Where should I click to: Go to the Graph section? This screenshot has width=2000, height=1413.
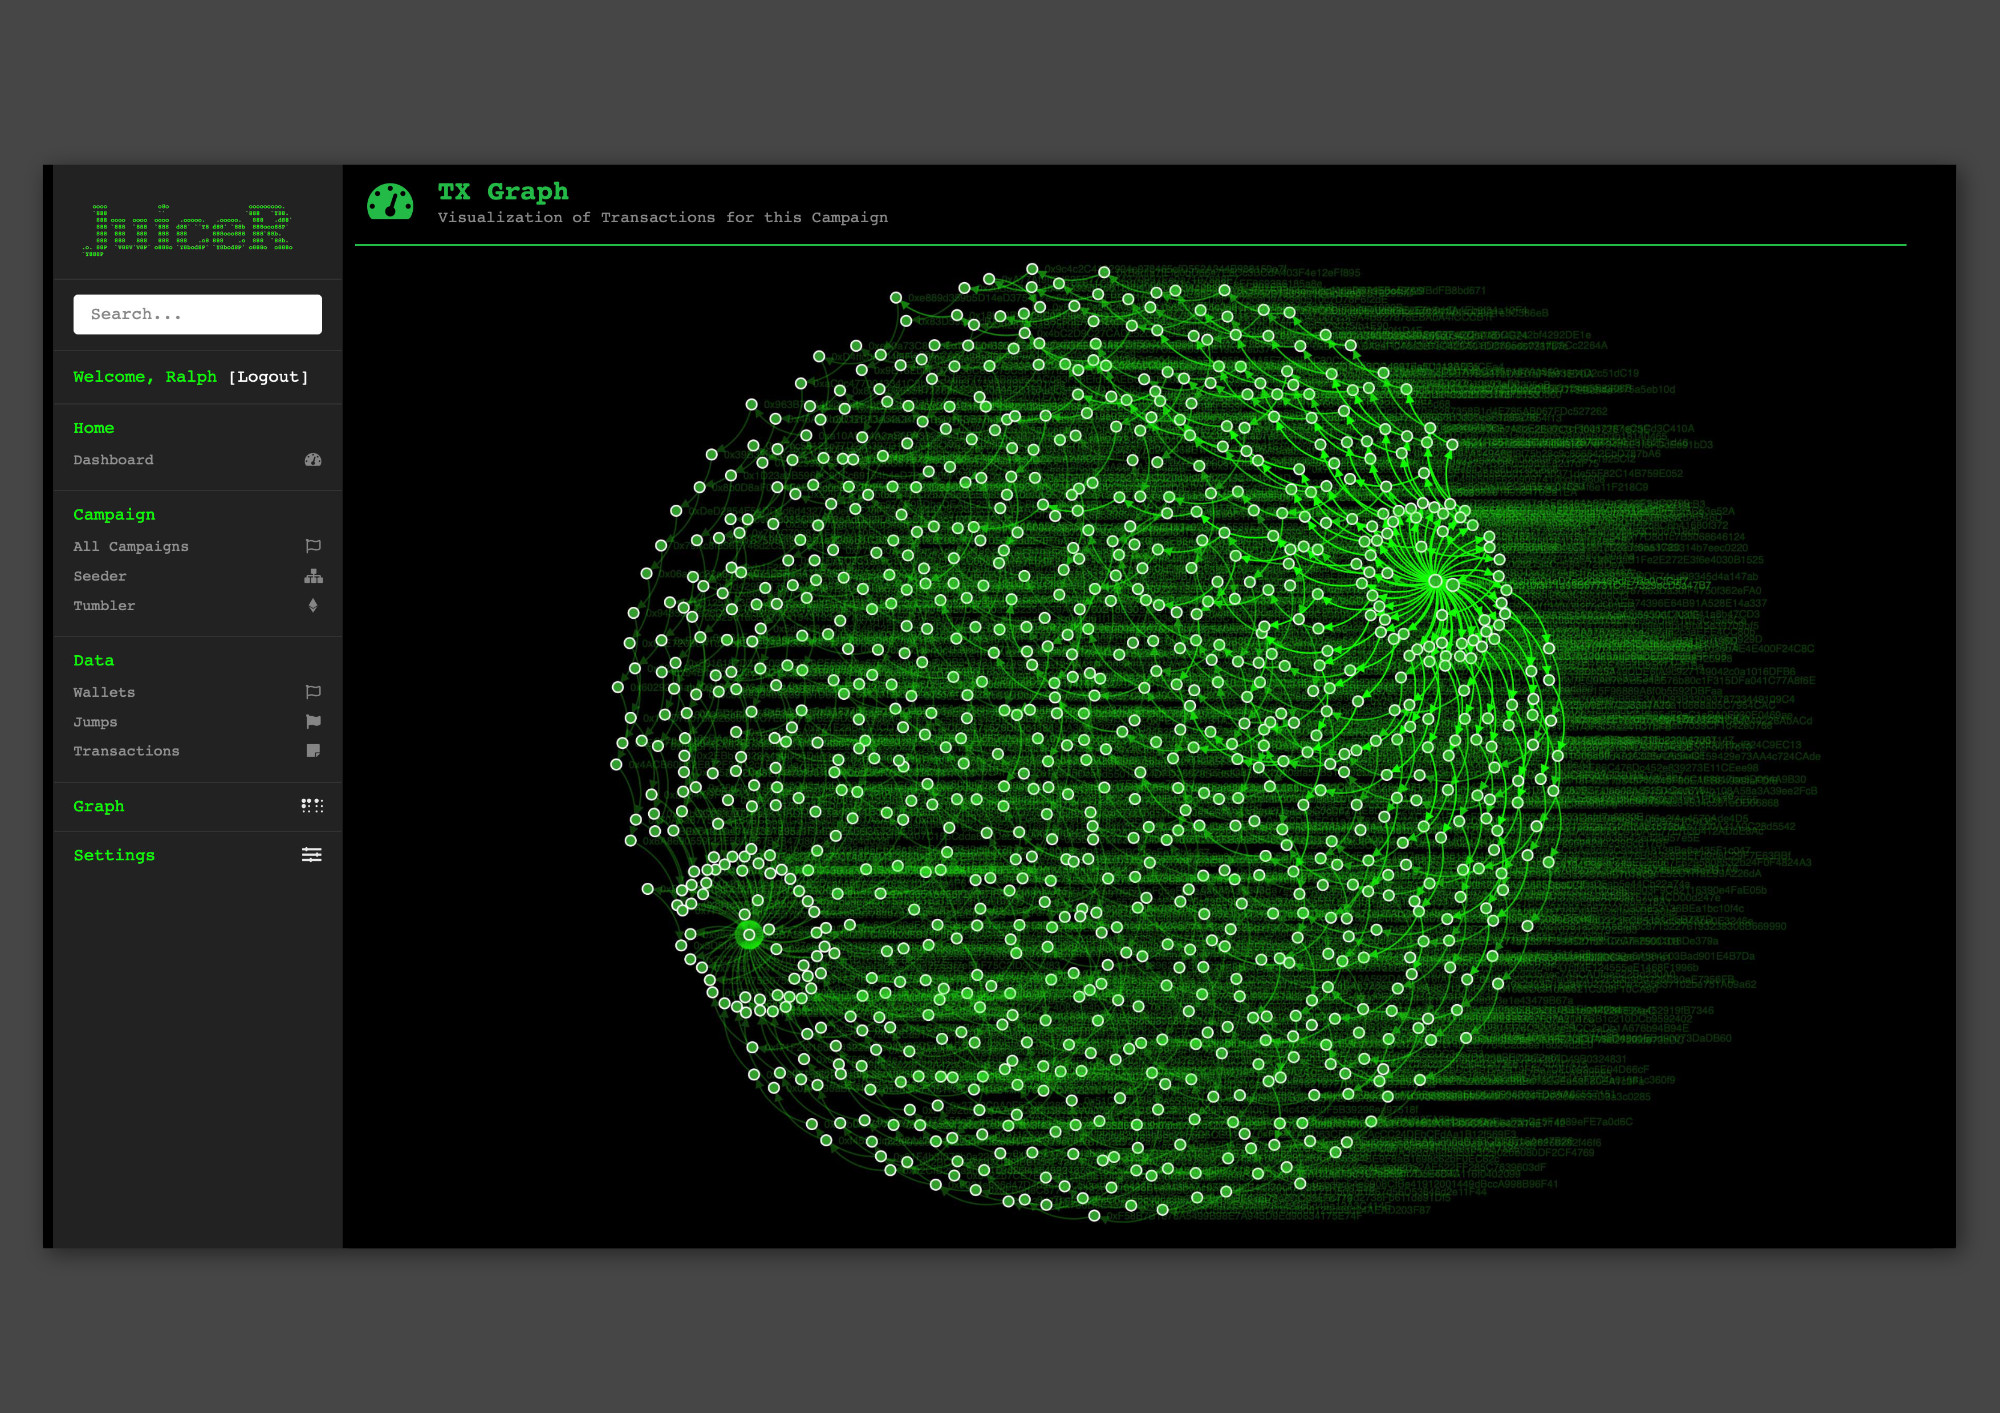[99, 806]
